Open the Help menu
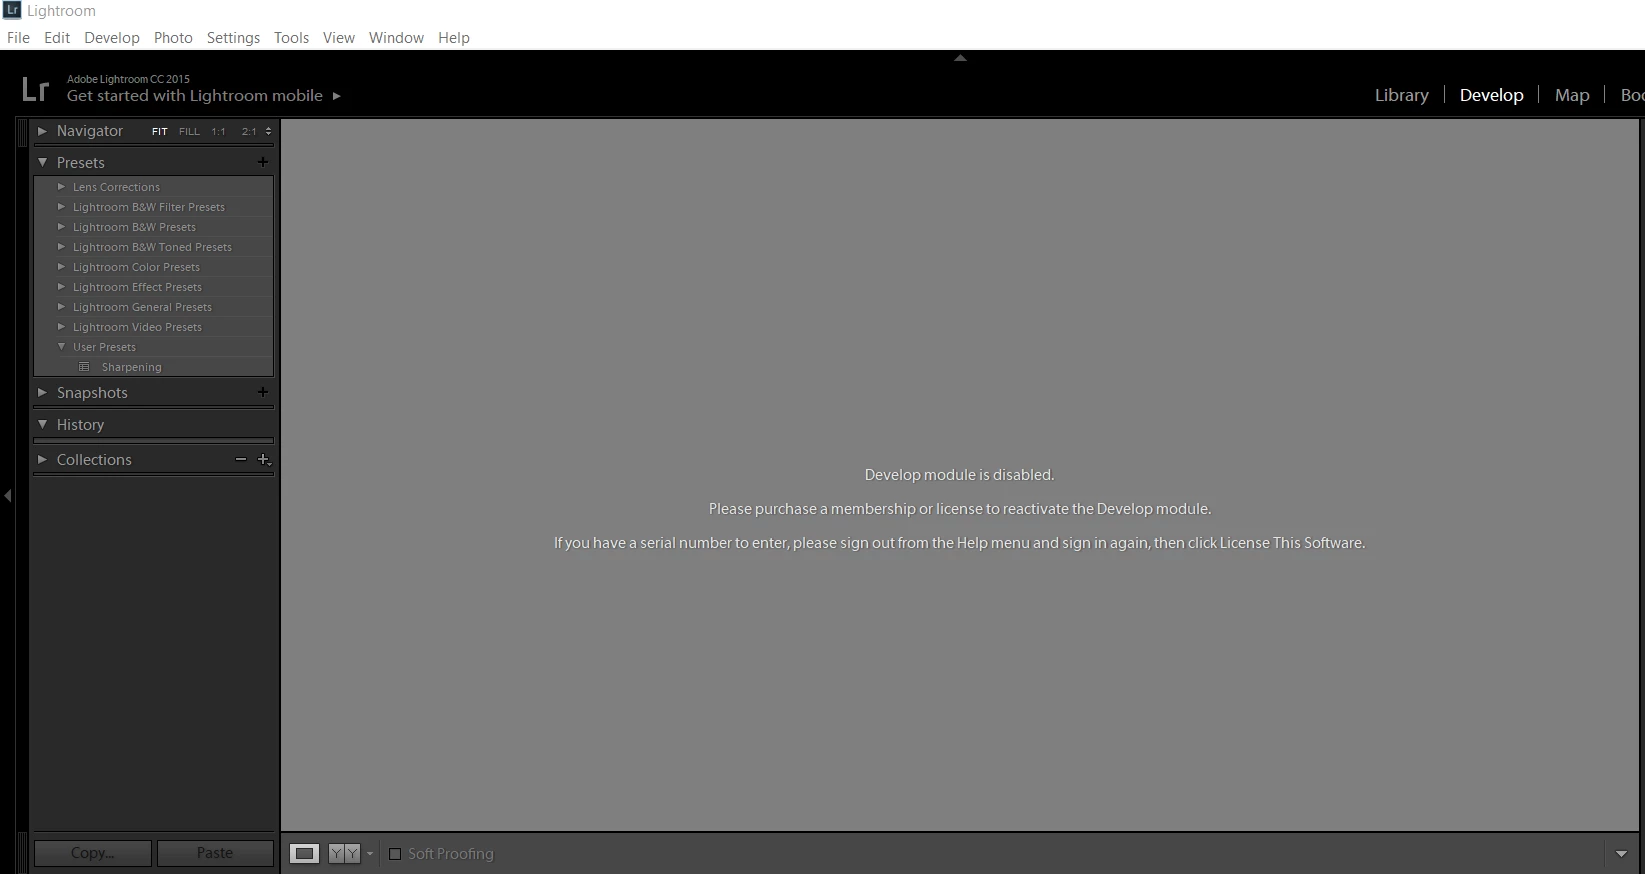Screen dimensions: 1645x874 click(x=454, y=37)
